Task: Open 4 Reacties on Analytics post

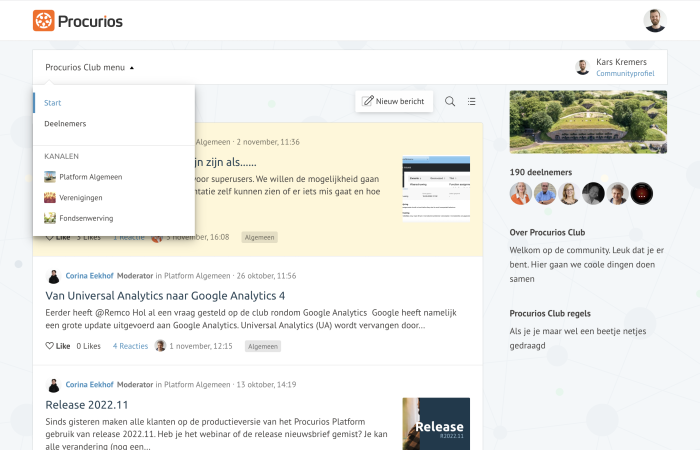Action: [130, 346]
